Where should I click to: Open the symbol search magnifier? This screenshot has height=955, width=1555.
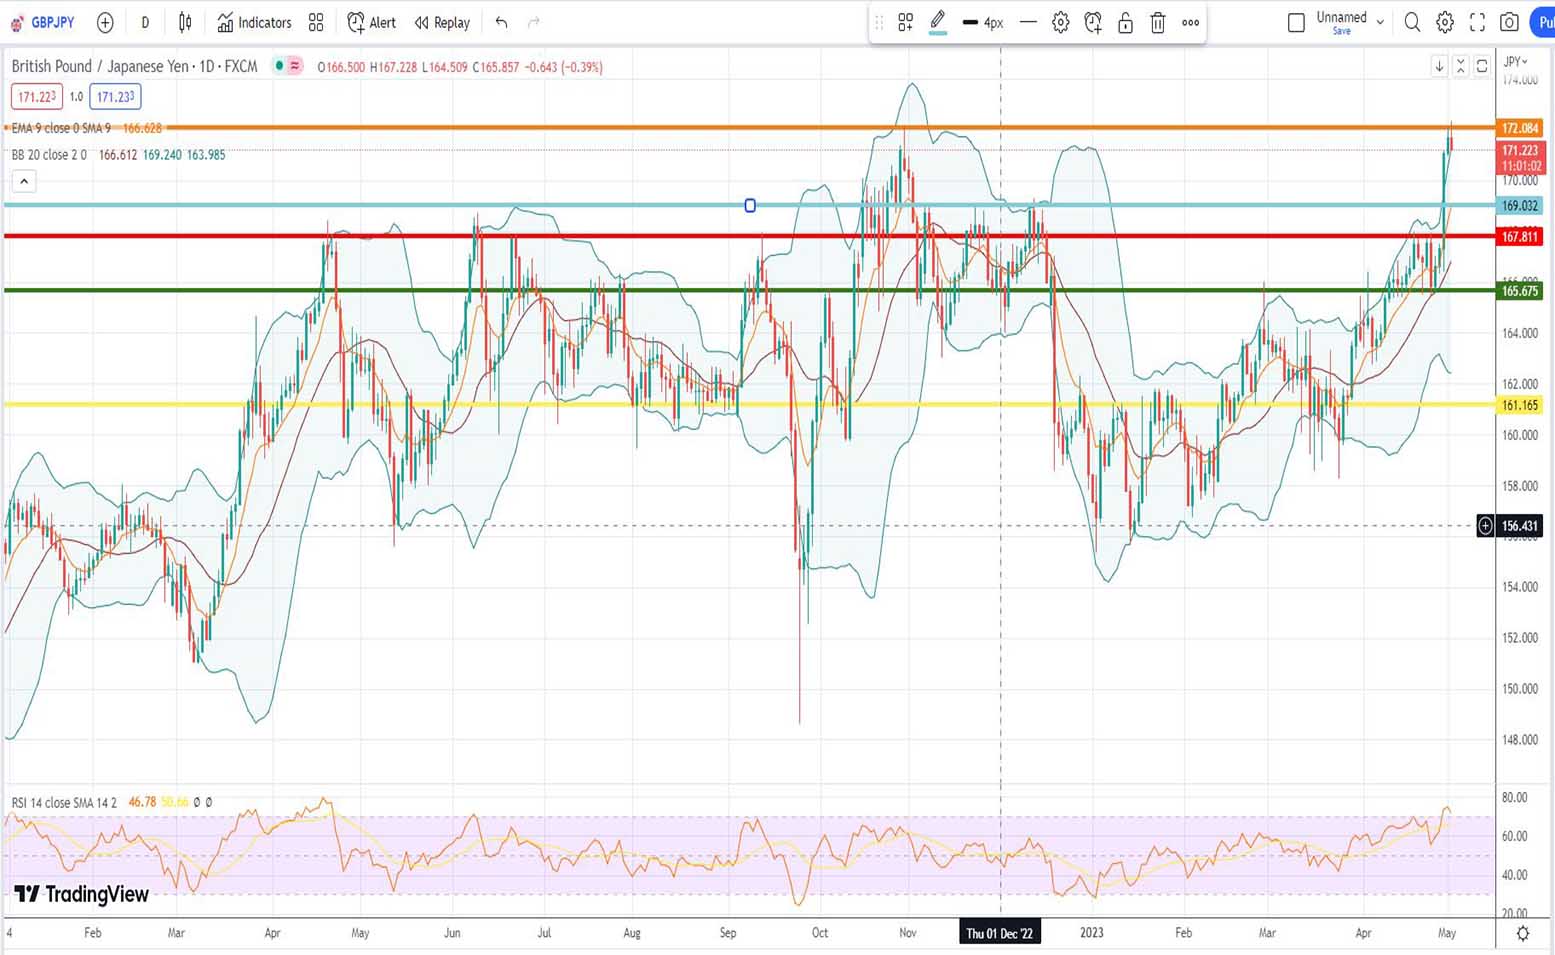1412,22
